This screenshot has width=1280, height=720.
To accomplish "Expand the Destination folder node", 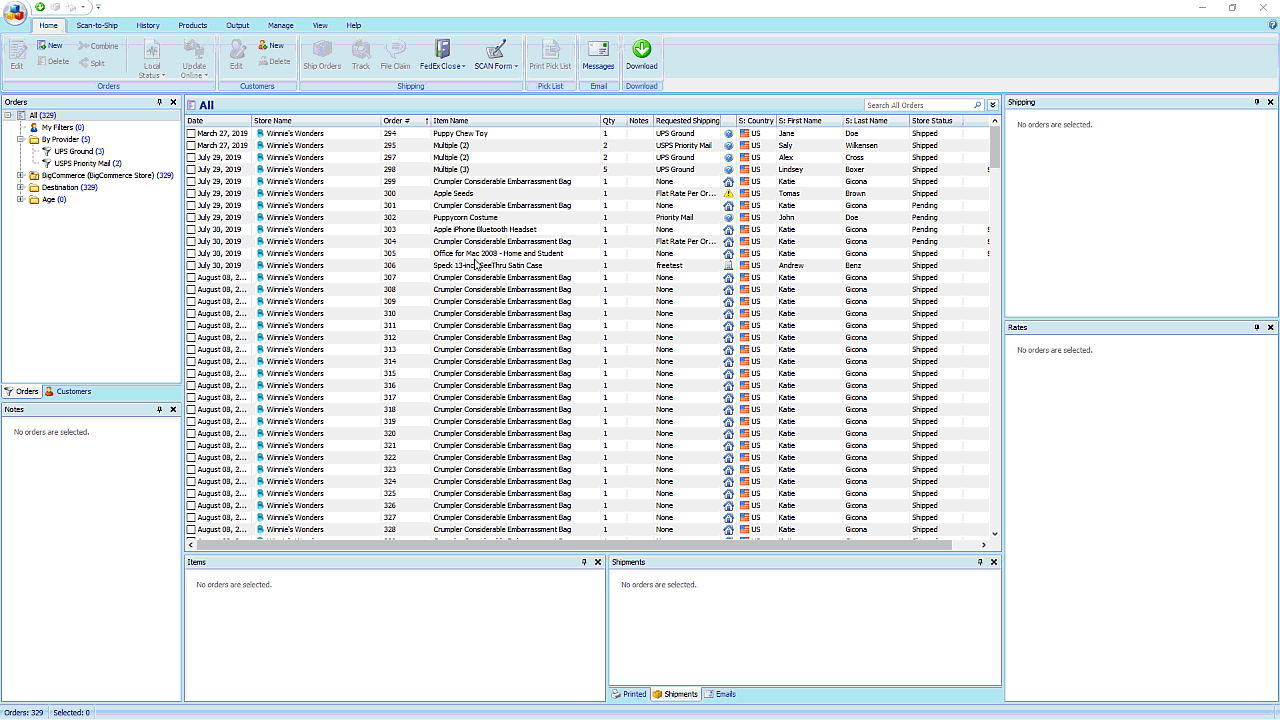I will click(x=20, y=187).
